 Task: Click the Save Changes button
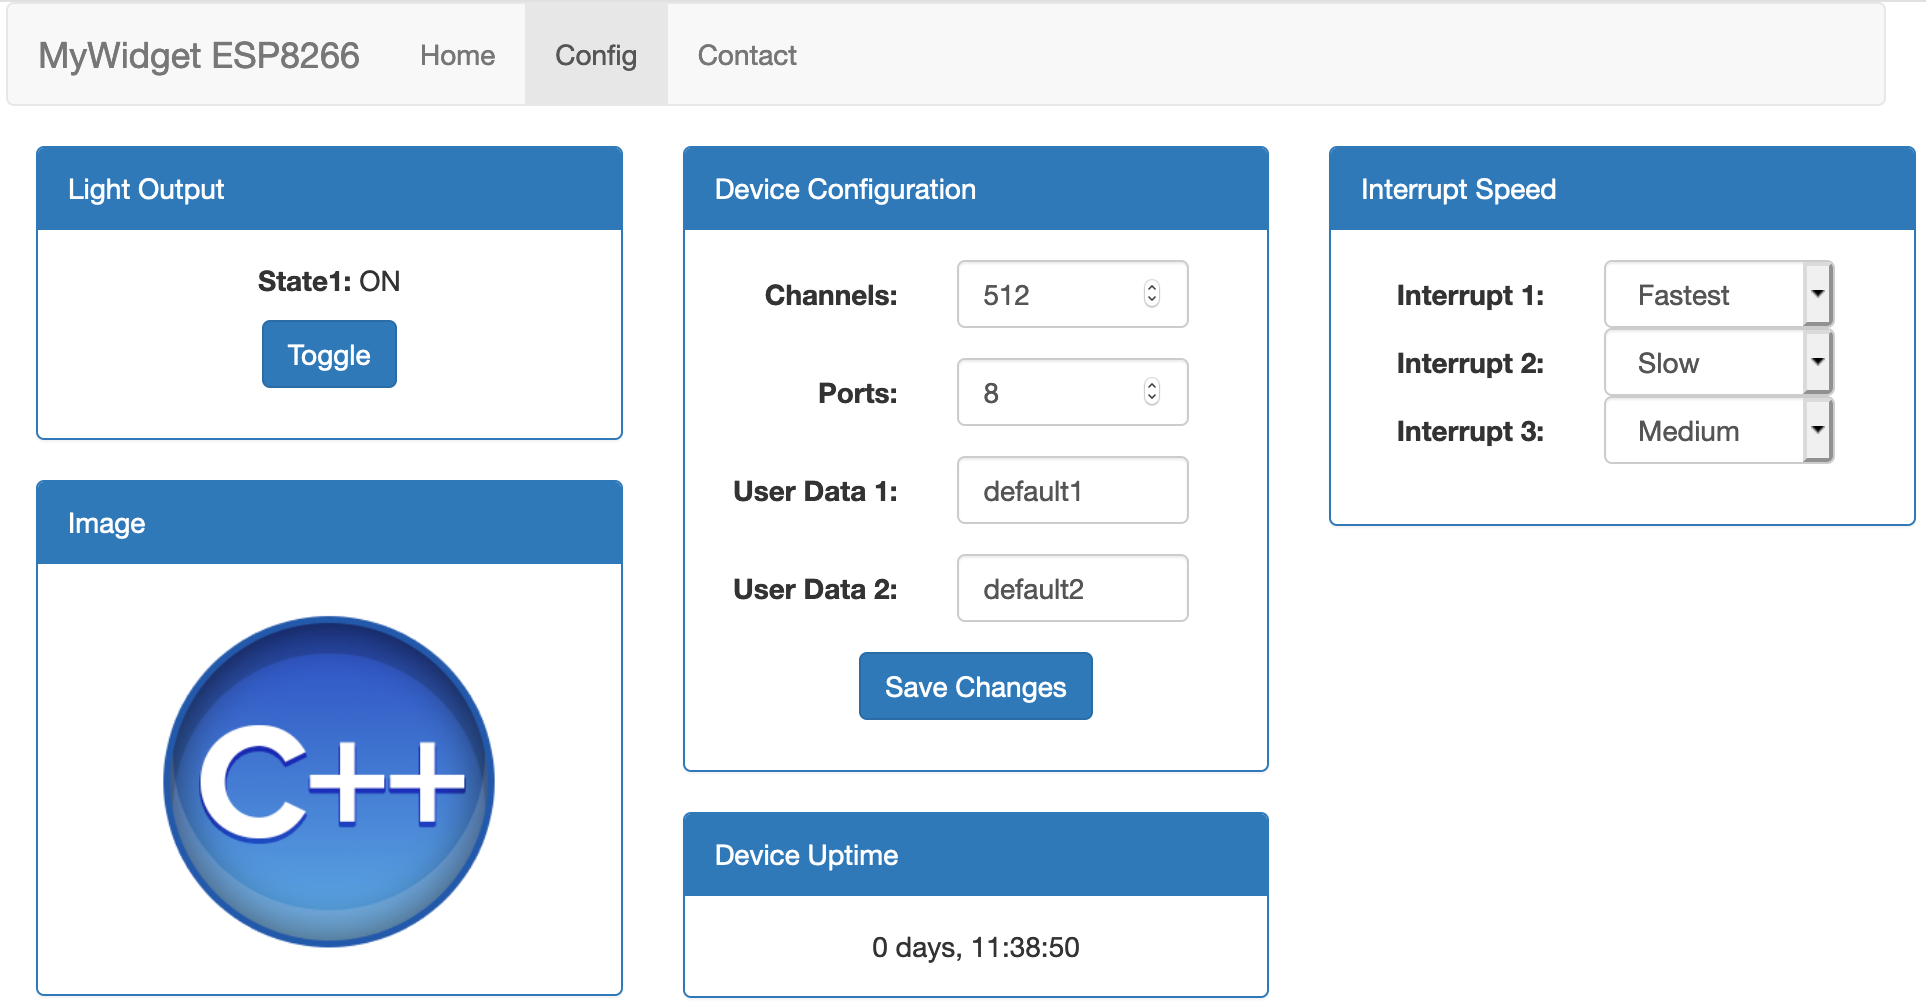975,686
